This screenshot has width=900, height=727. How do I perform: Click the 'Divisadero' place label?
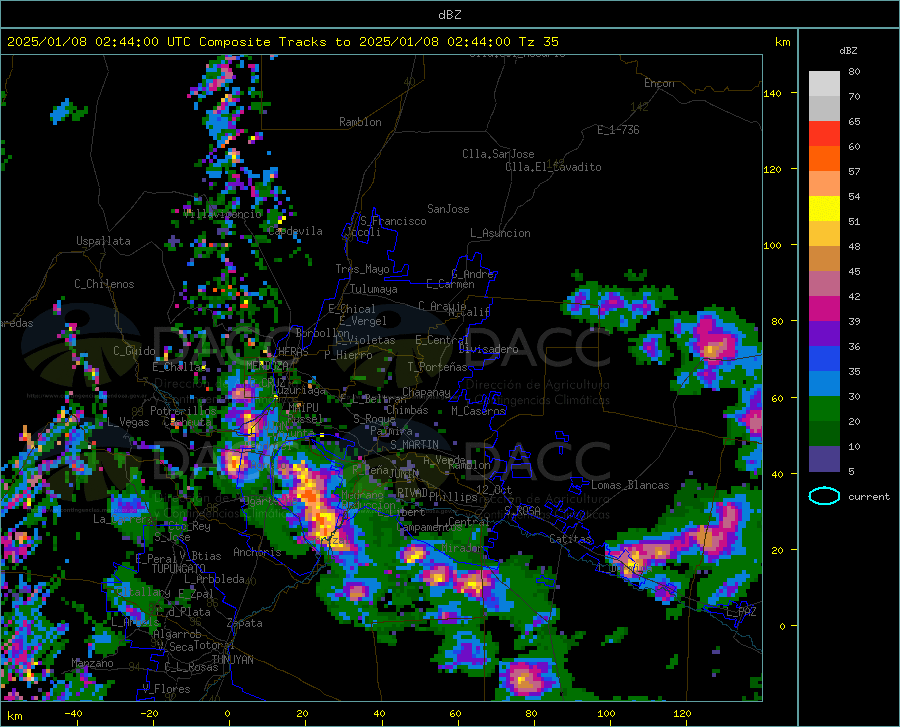(x=488, y=349)
